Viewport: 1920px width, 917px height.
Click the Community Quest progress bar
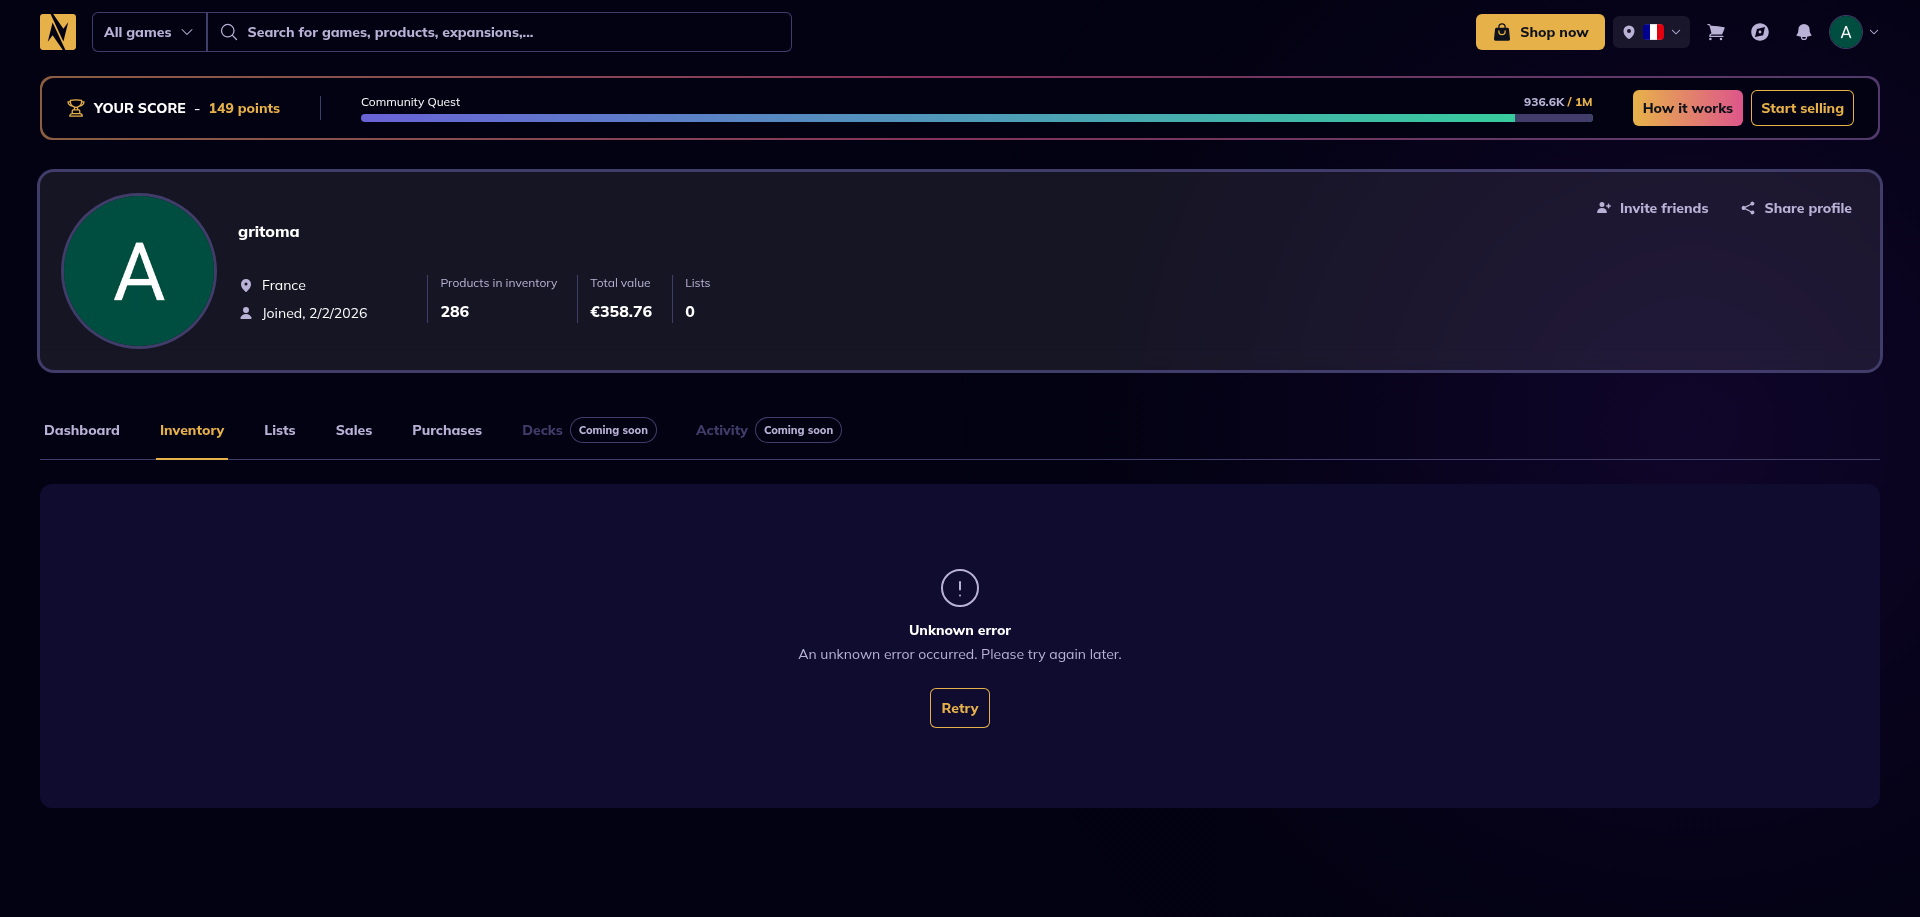click(976, 118)
